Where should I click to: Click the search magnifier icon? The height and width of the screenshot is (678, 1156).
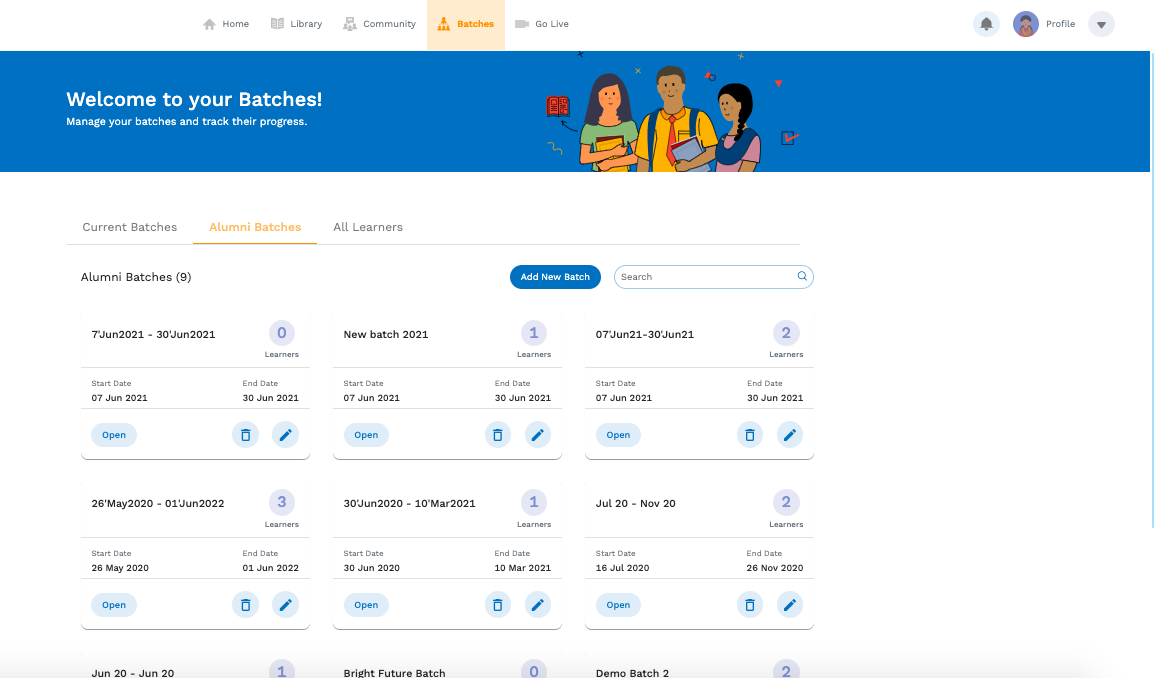pos(802,277)
